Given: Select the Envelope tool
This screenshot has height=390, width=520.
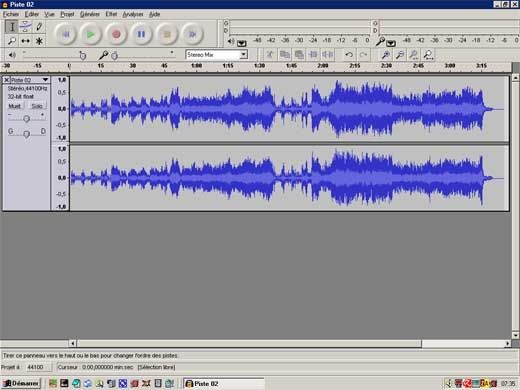Looking at the screenshot, I should click(x=25, y=27).
